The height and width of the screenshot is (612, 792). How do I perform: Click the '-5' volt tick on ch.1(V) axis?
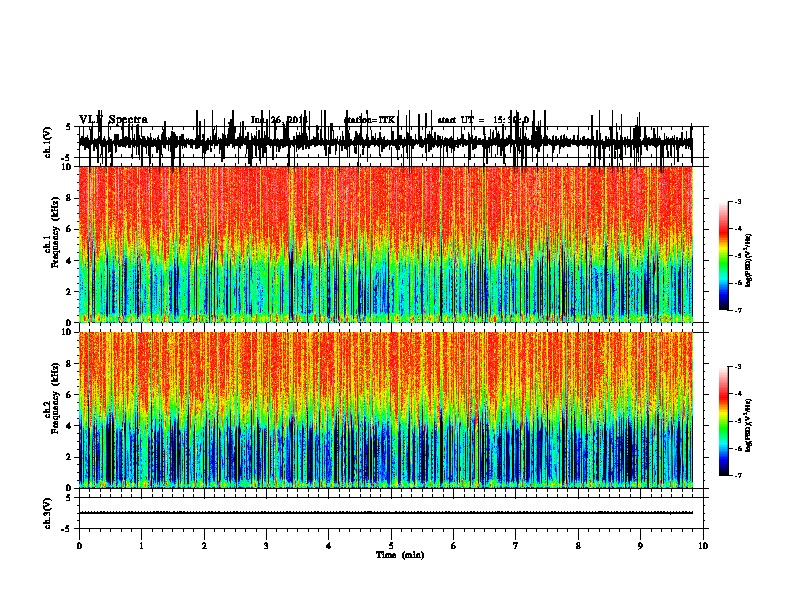68,158
